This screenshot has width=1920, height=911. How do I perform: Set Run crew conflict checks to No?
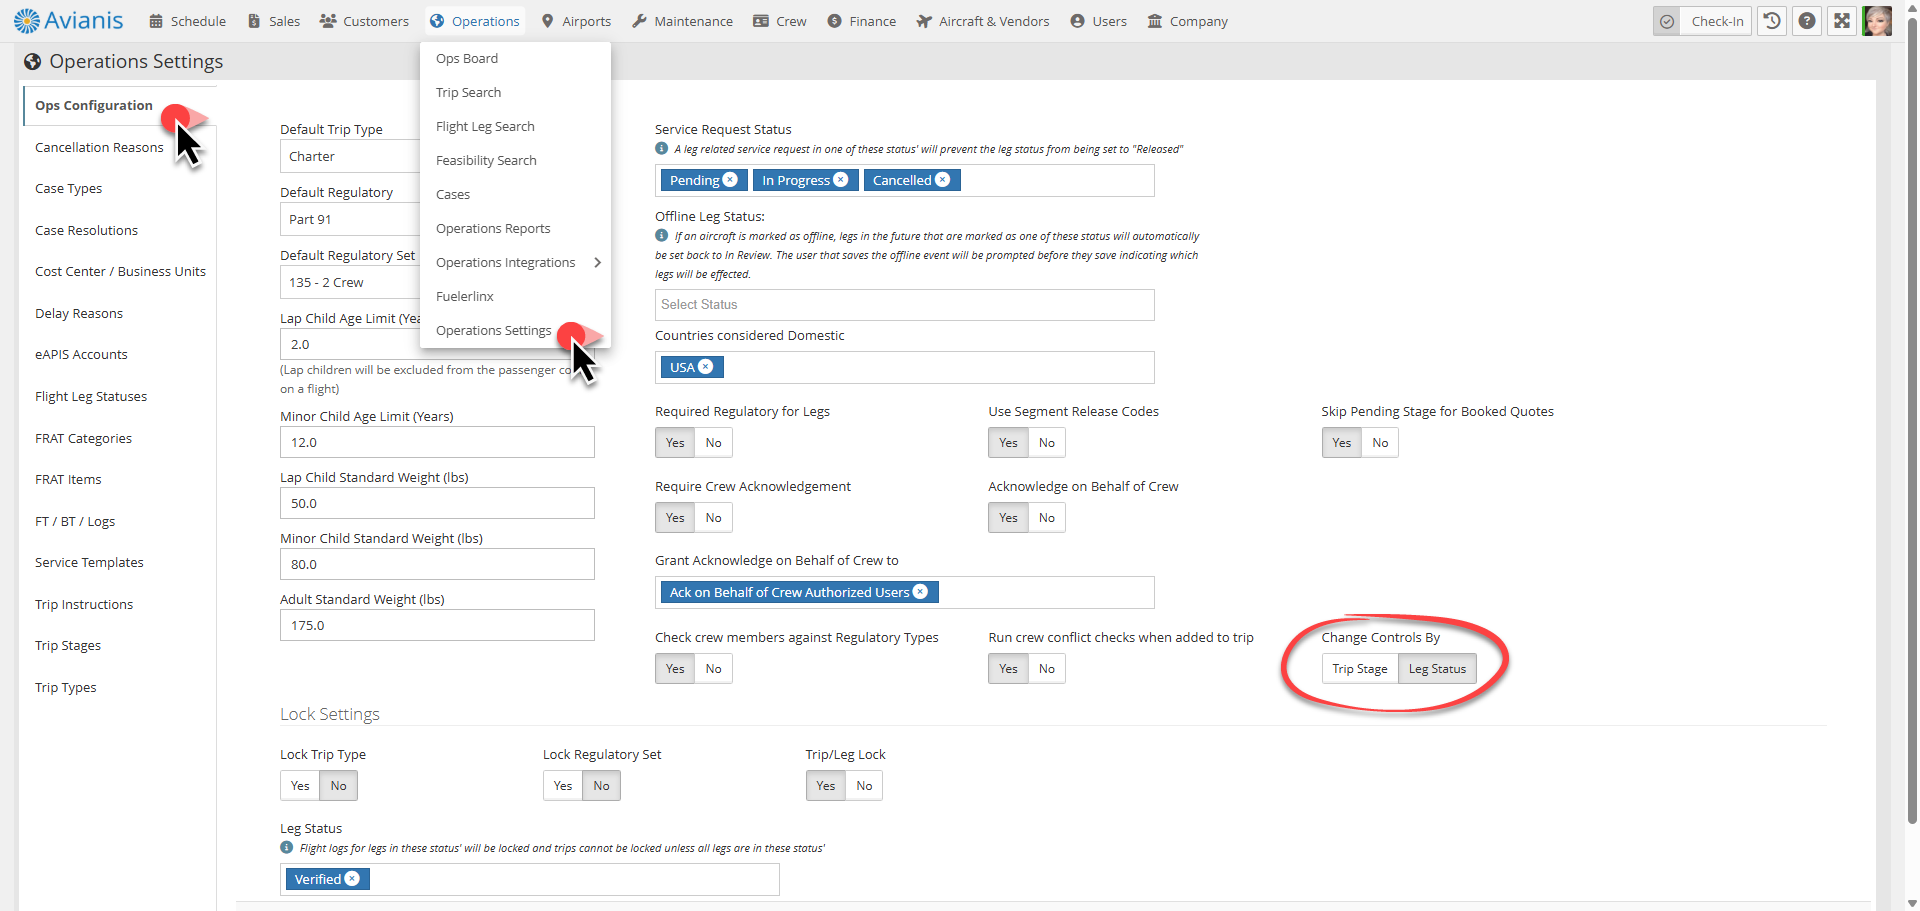pos(1046,669)
